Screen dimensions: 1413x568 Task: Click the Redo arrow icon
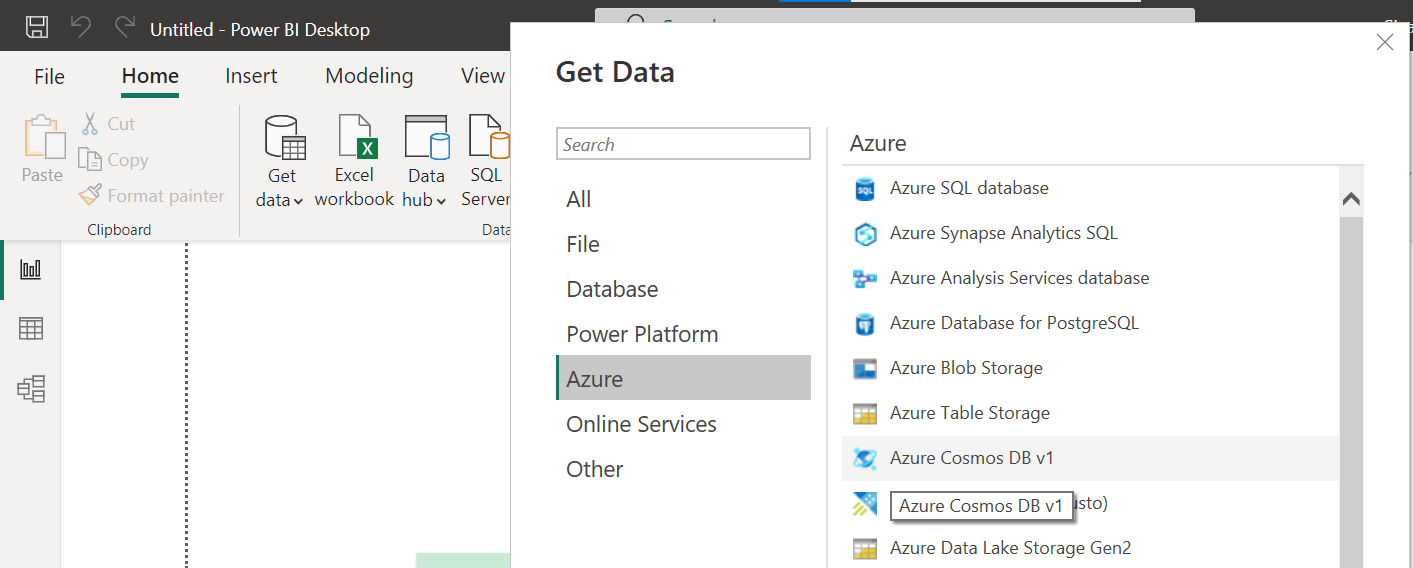pyautogui.click(x=125, y=27)
